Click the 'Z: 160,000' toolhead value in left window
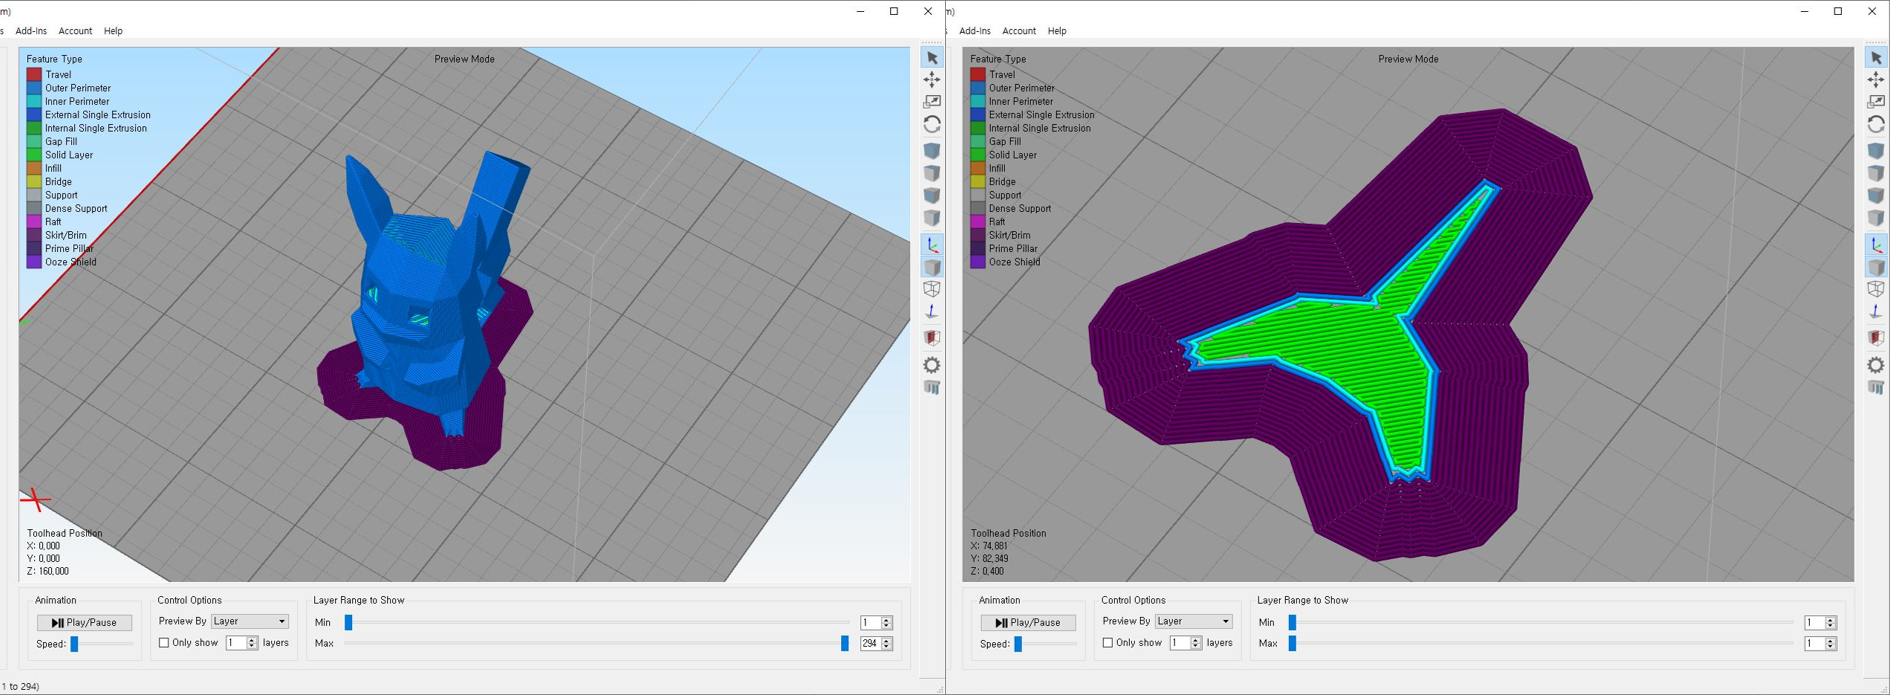 click(48, 571)
